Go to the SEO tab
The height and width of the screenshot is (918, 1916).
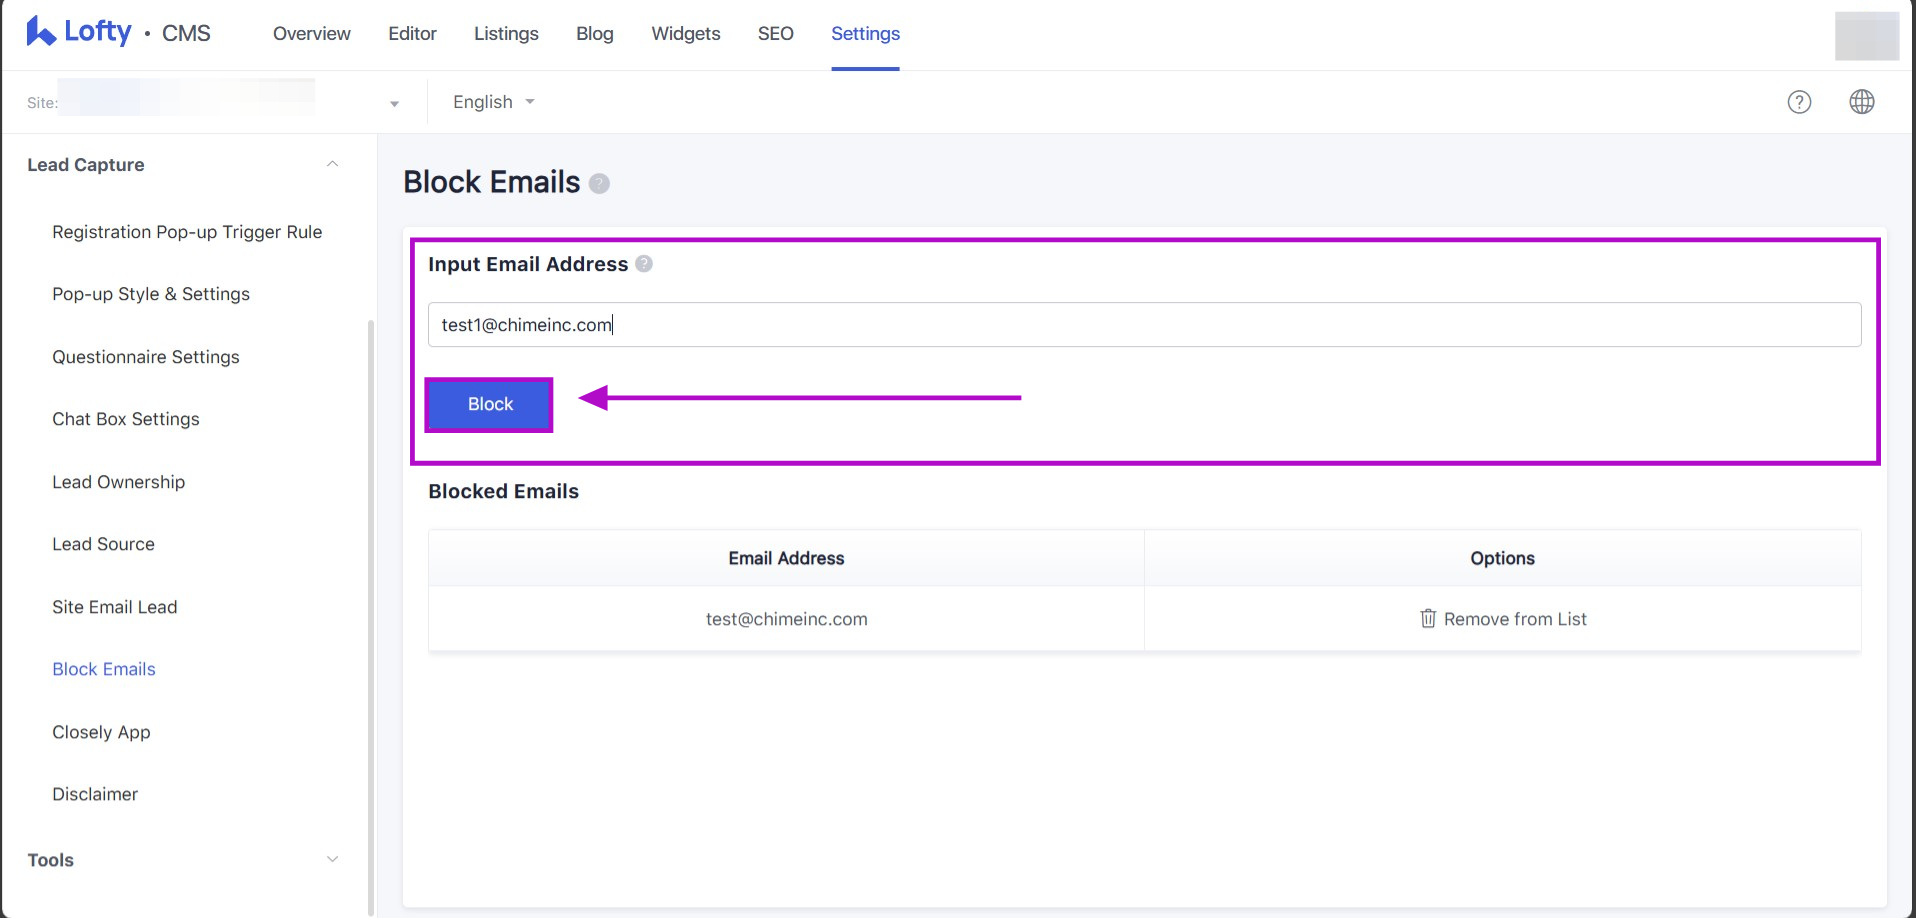[x=775, y=34]
